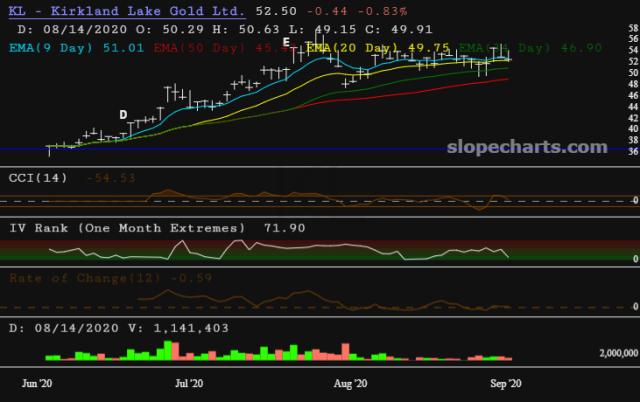Click the Jun '20 date axis label
The width and height of the screenshot is (640, 402).
40,383
